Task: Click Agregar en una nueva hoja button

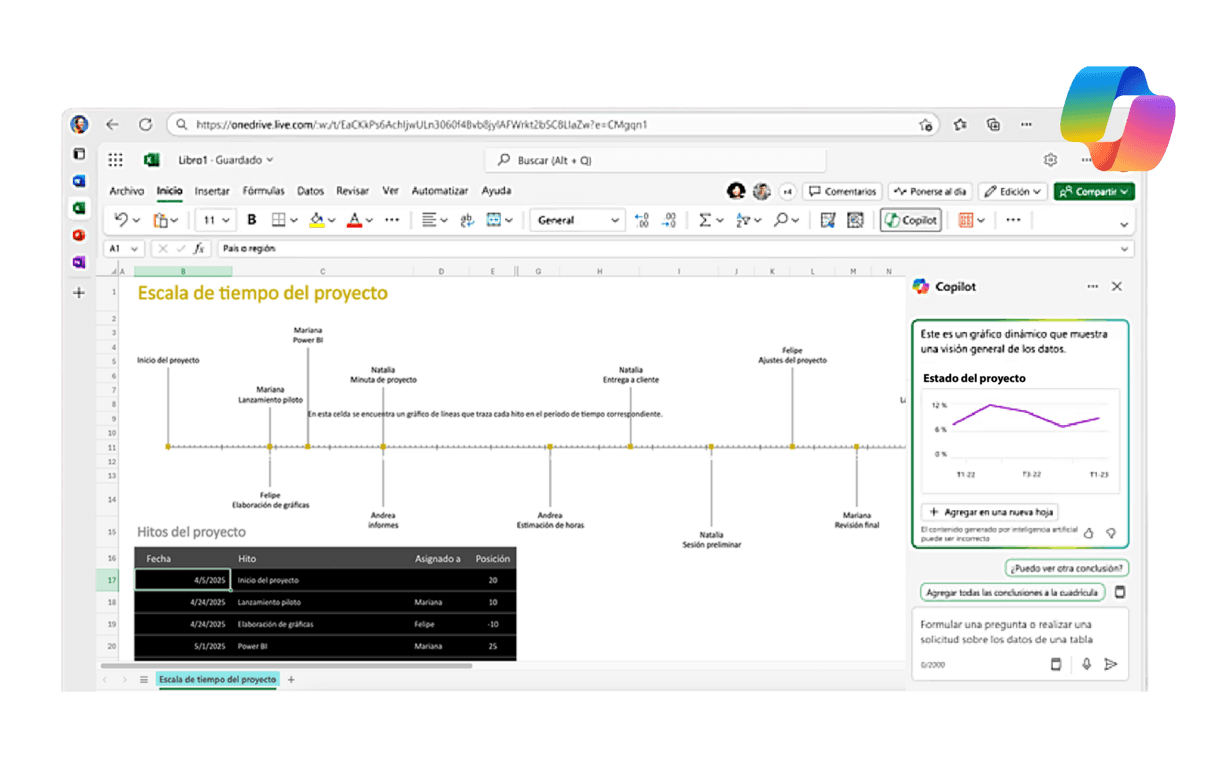Action: [988, 511]
